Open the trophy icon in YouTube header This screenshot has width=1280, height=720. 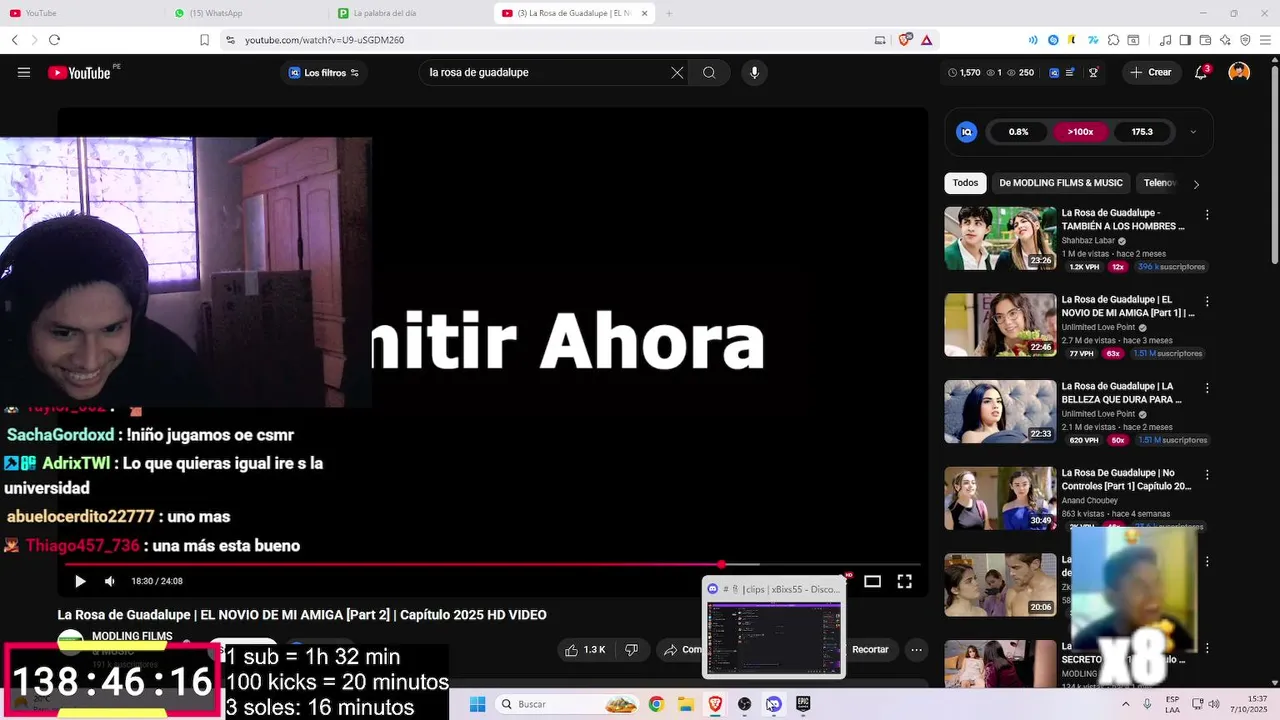click(1093, 72)
